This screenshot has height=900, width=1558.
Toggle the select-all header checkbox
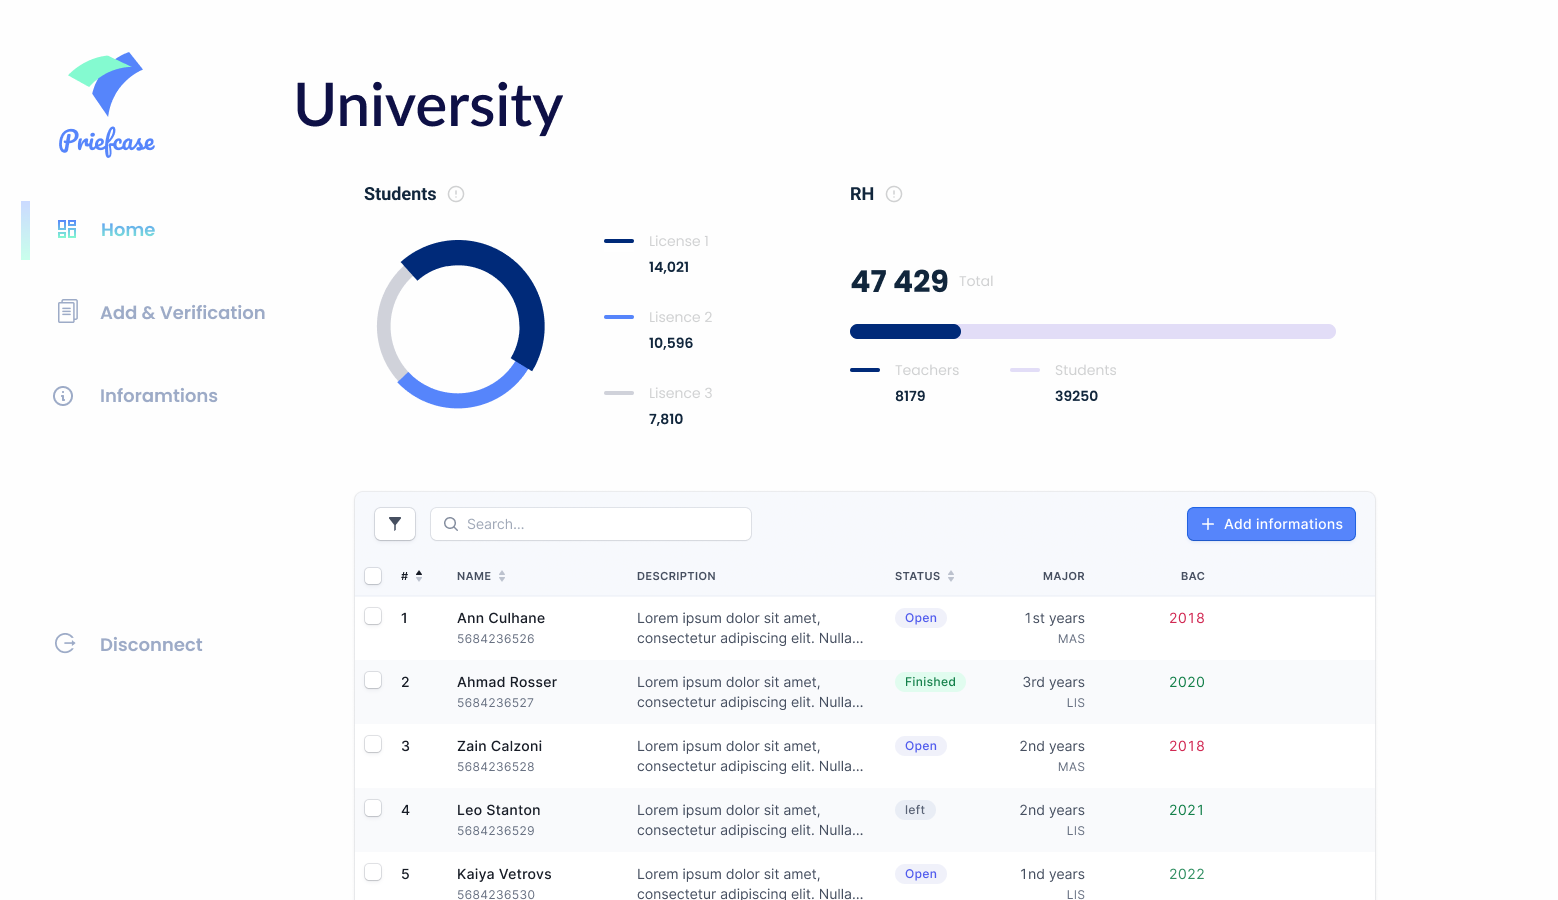[373, 576]
